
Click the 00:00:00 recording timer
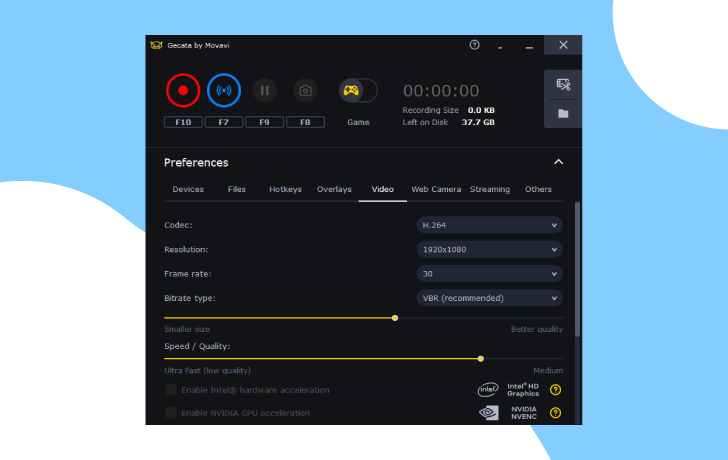(441, 91)
